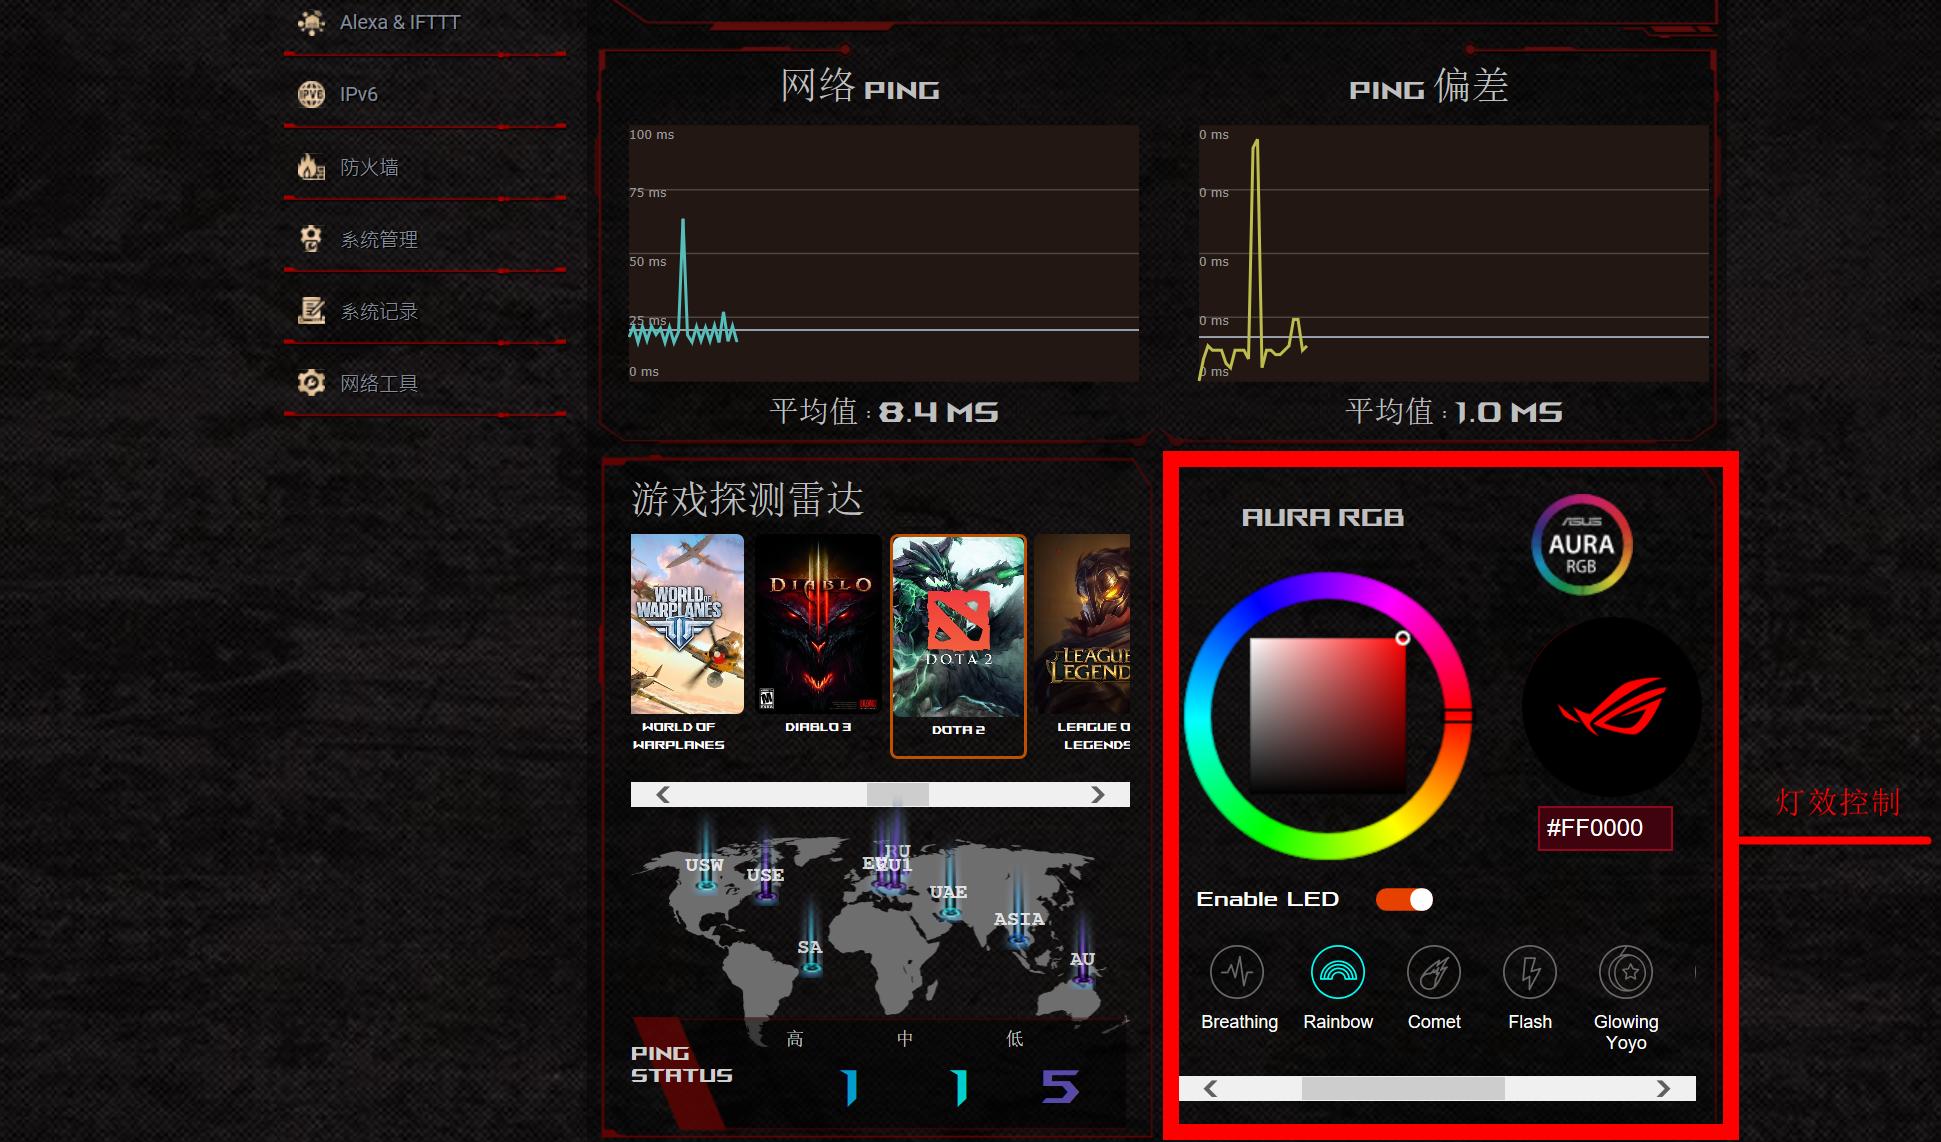Open Alexa & IFTTT menu item
1941x1142 pixels.
399,22
